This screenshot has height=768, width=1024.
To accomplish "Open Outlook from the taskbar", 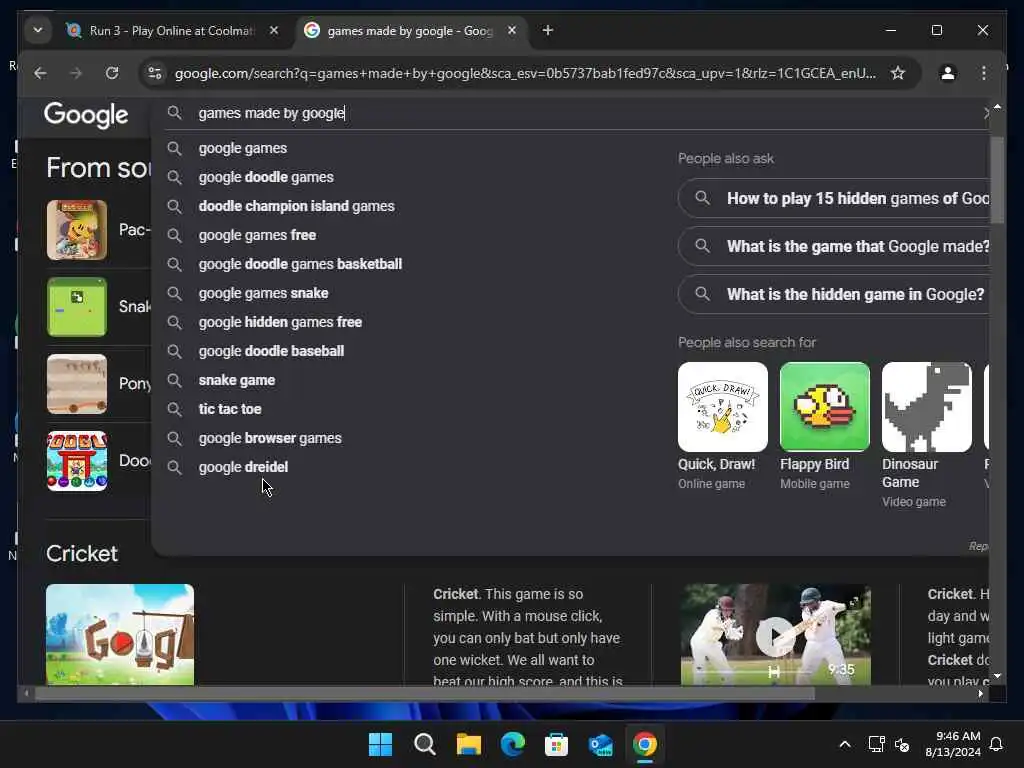I will [x=600, y=744].
